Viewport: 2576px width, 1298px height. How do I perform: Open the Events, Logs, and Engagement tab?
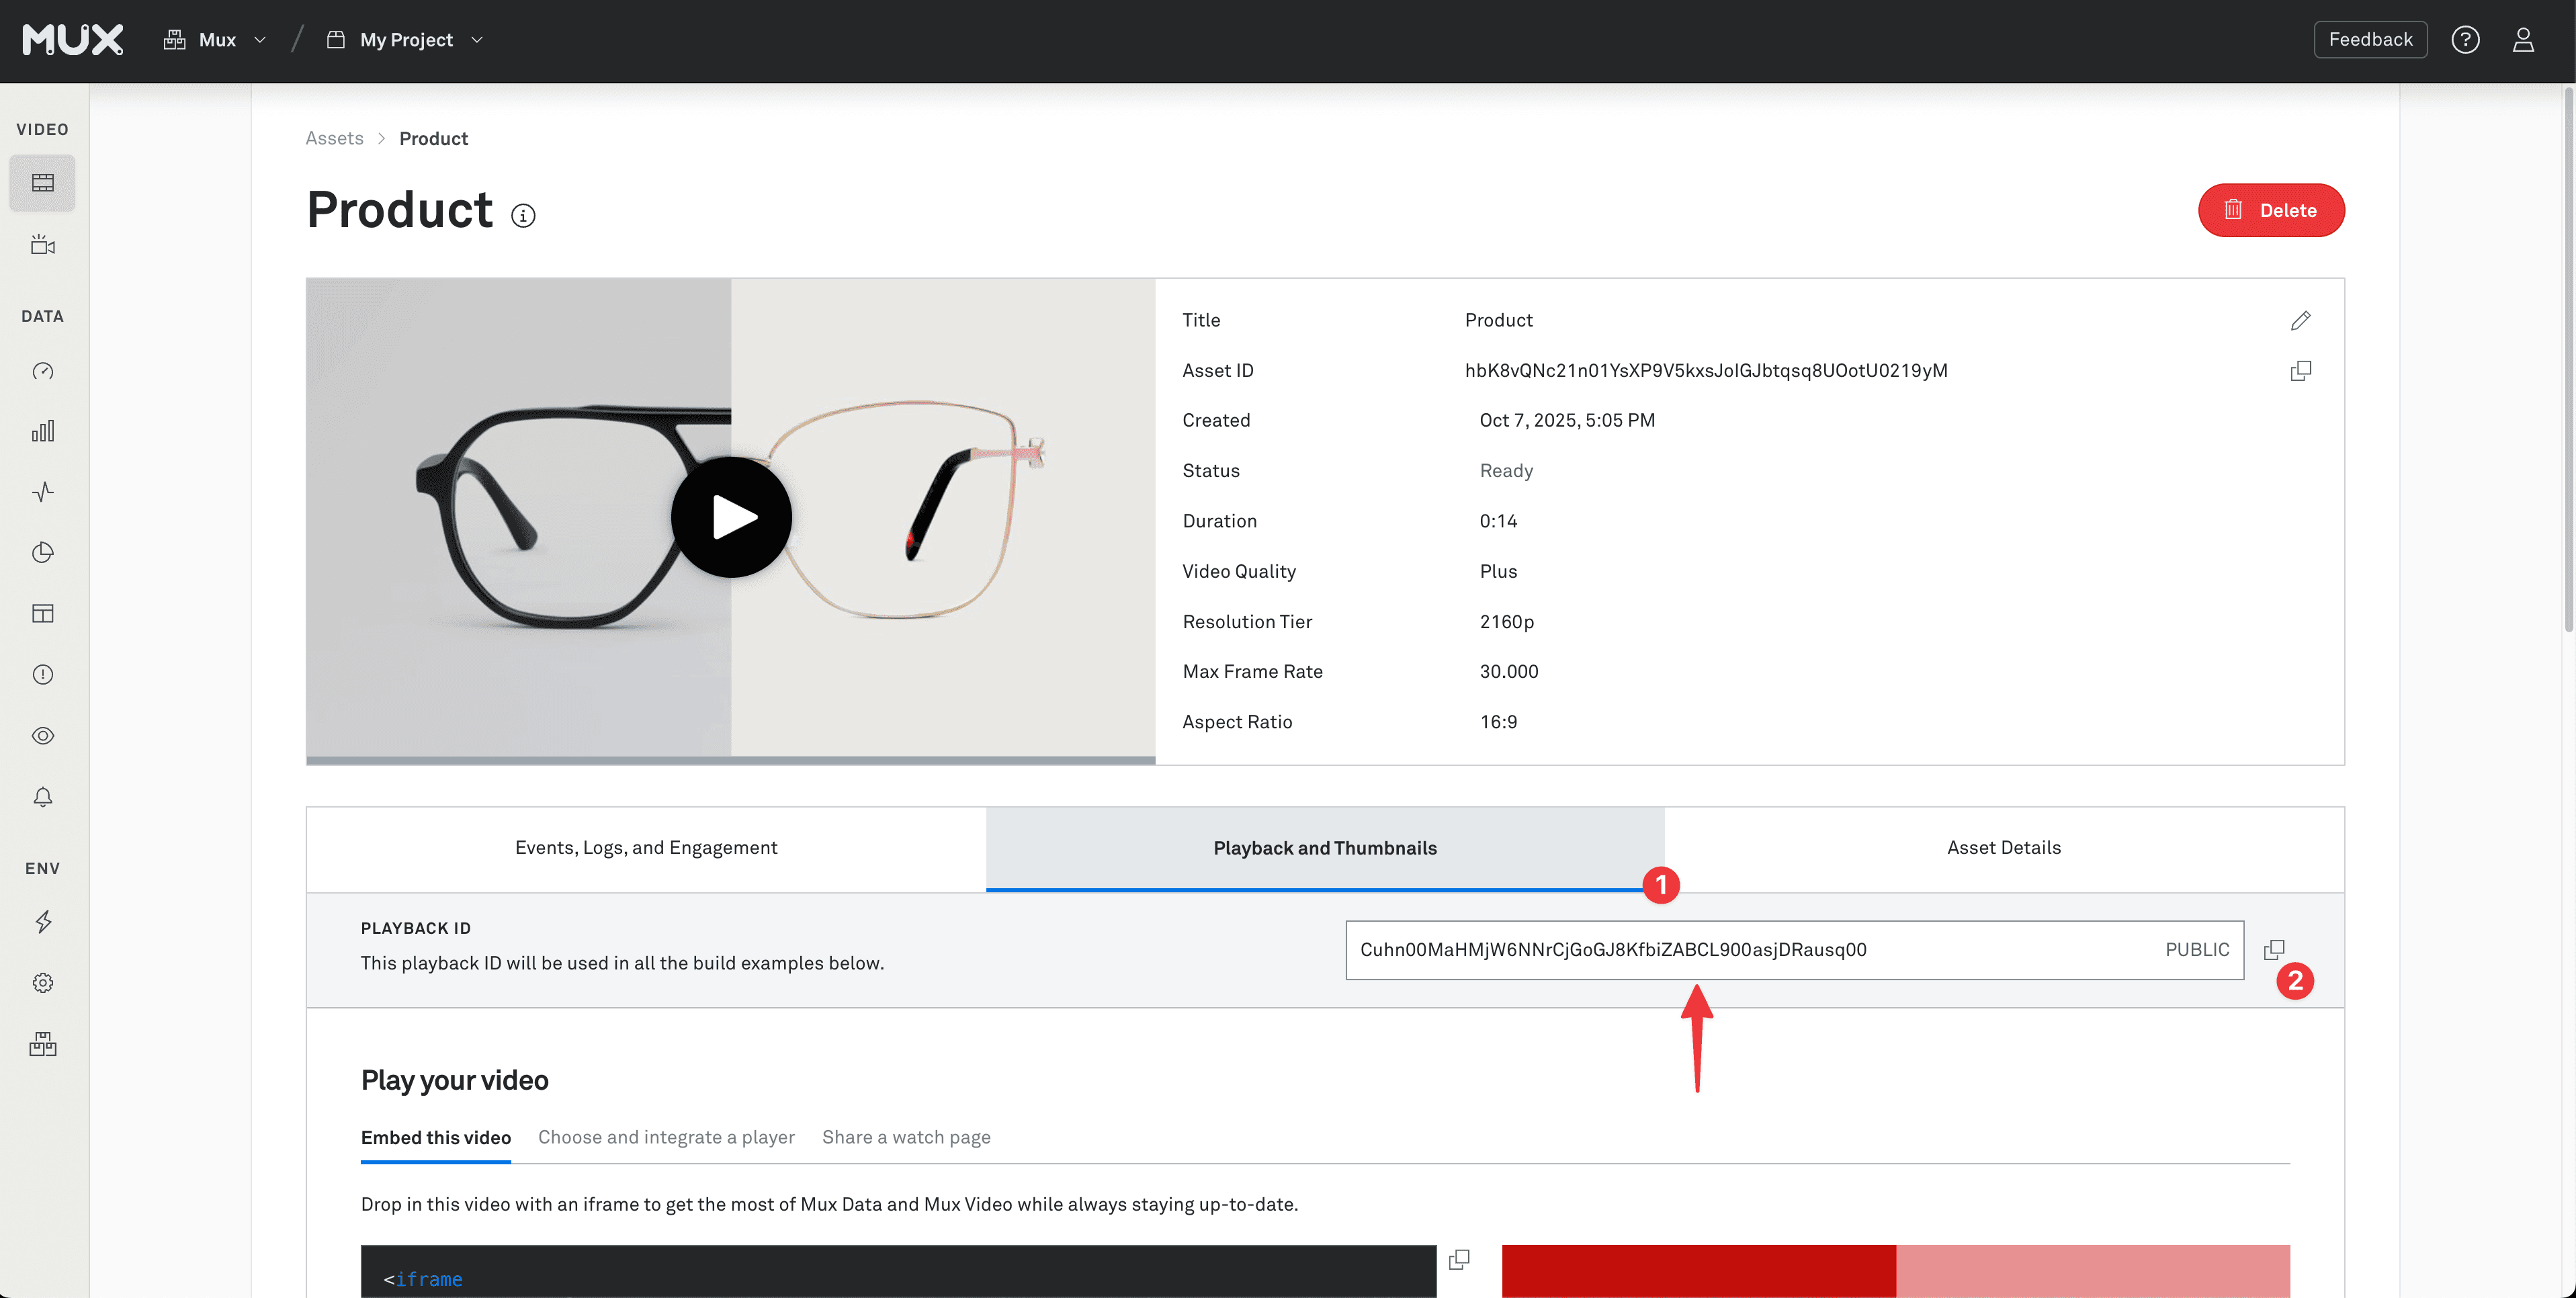tap(645, 847)
